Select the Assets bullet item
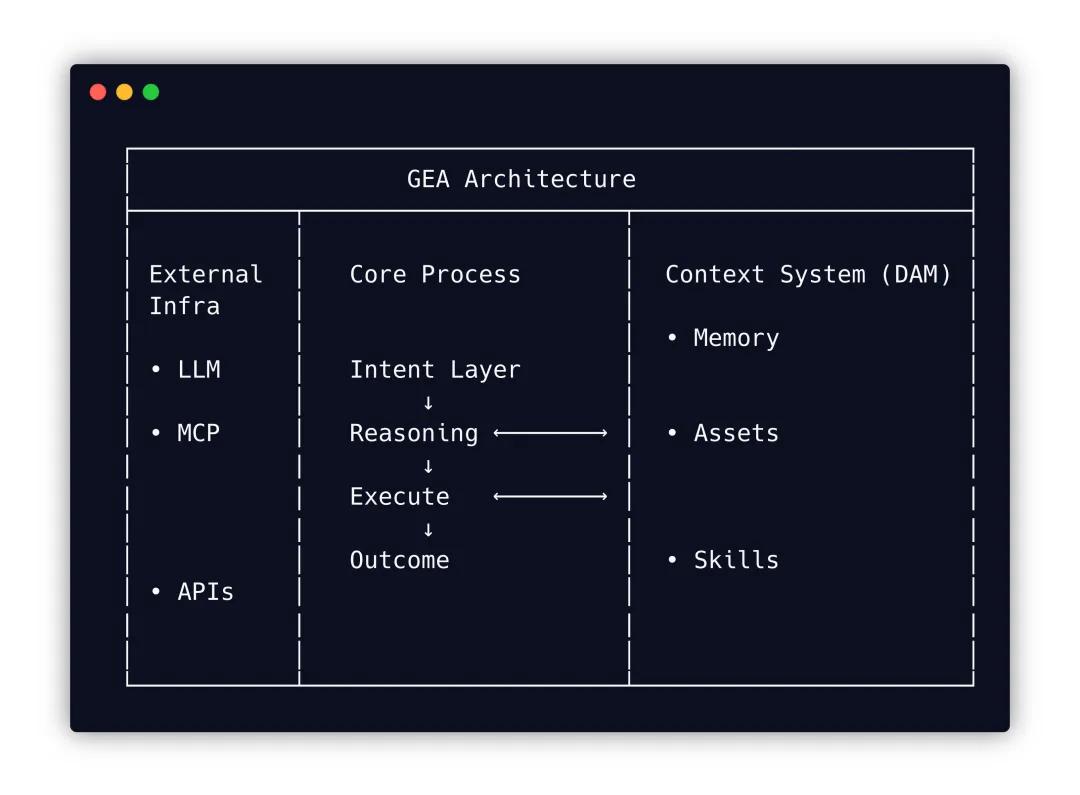Image resolution: width=1080 pixels, height=795 pixels. 735,433
